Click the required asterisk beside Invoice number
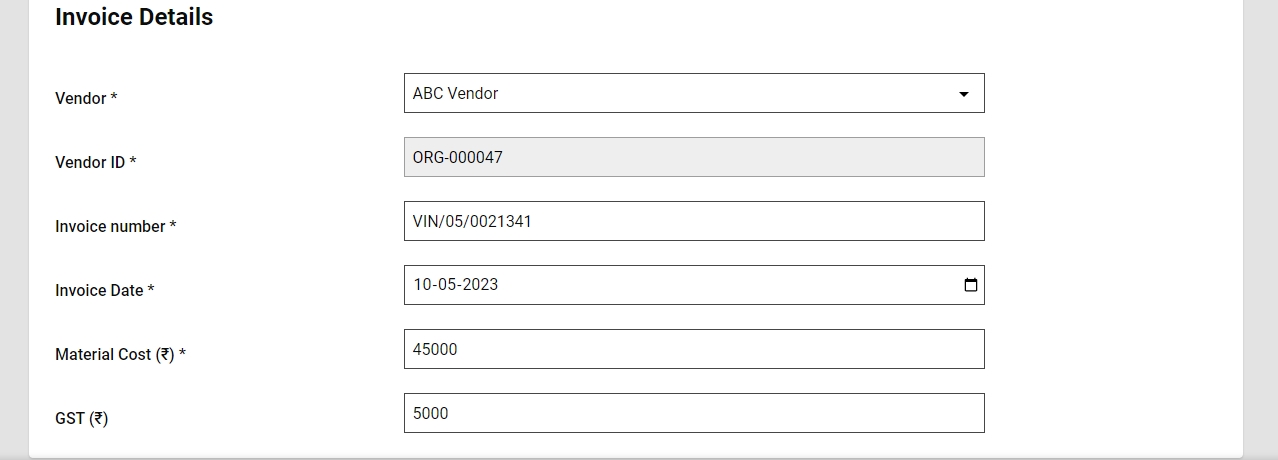Viewport: 1278px width, 460px height. tap(173, 226)
